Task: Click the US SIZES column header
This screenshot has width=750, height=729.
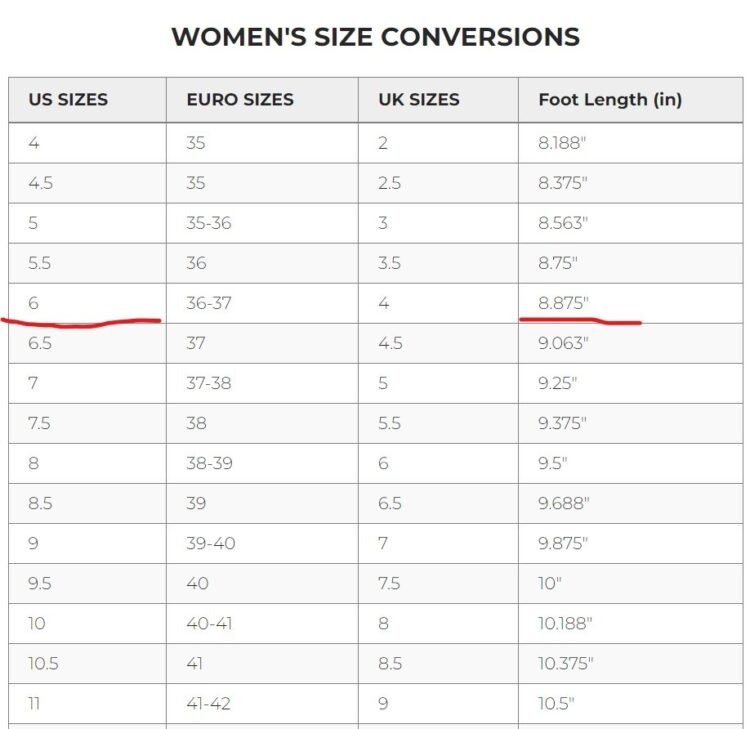Action: point(68,100)
